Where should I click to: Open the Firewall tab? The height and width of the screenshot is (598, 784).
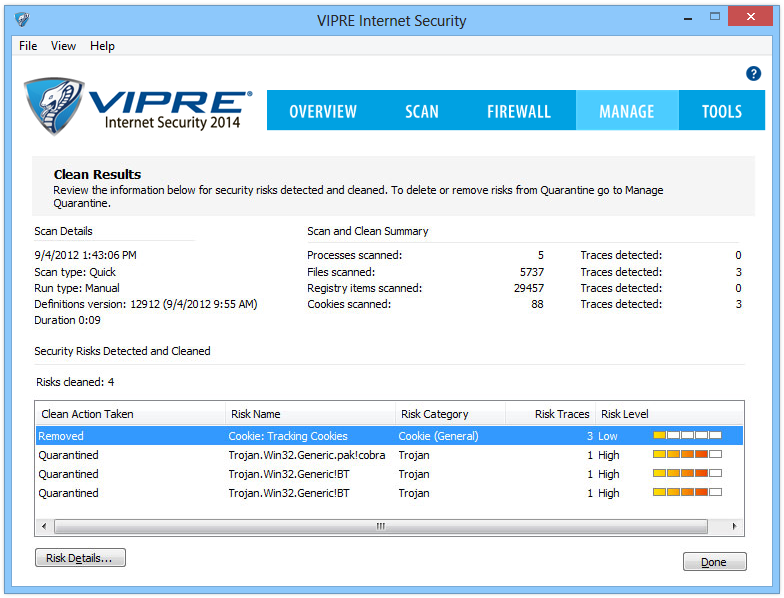click(x=518, y=111)
